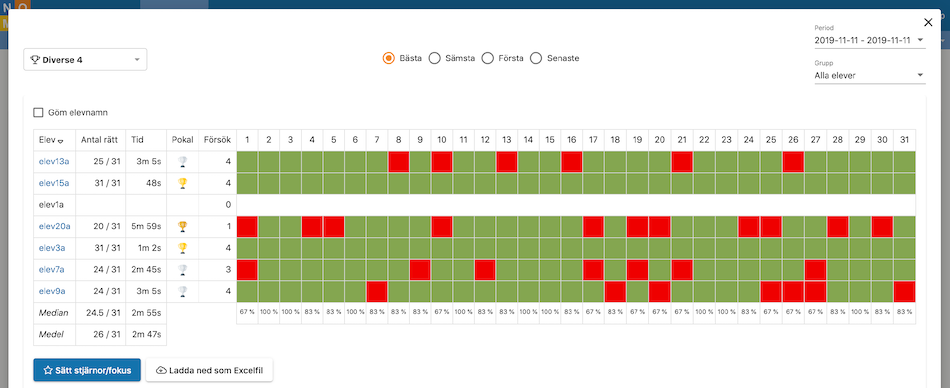Click the gold trophy icon for elev20a
The width and height of the screenshot is (950, 388).
[182, 227]
